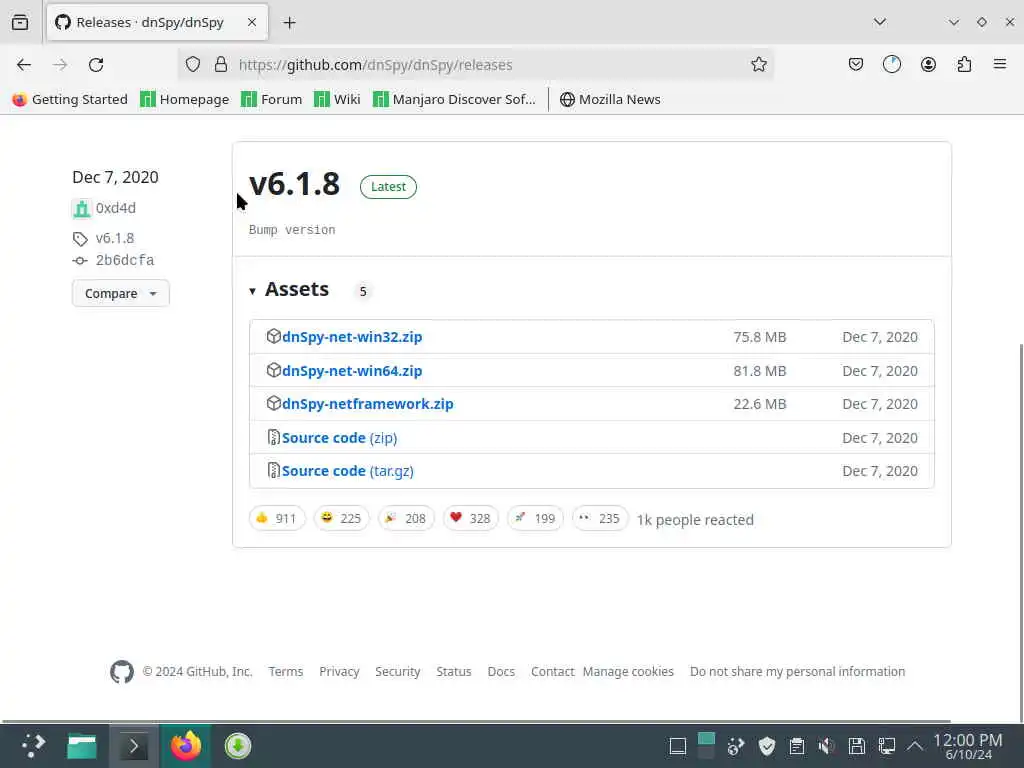Screen dimensions: 1024x768
Task: Toggle laugh reaction 225
Action: 342,519
